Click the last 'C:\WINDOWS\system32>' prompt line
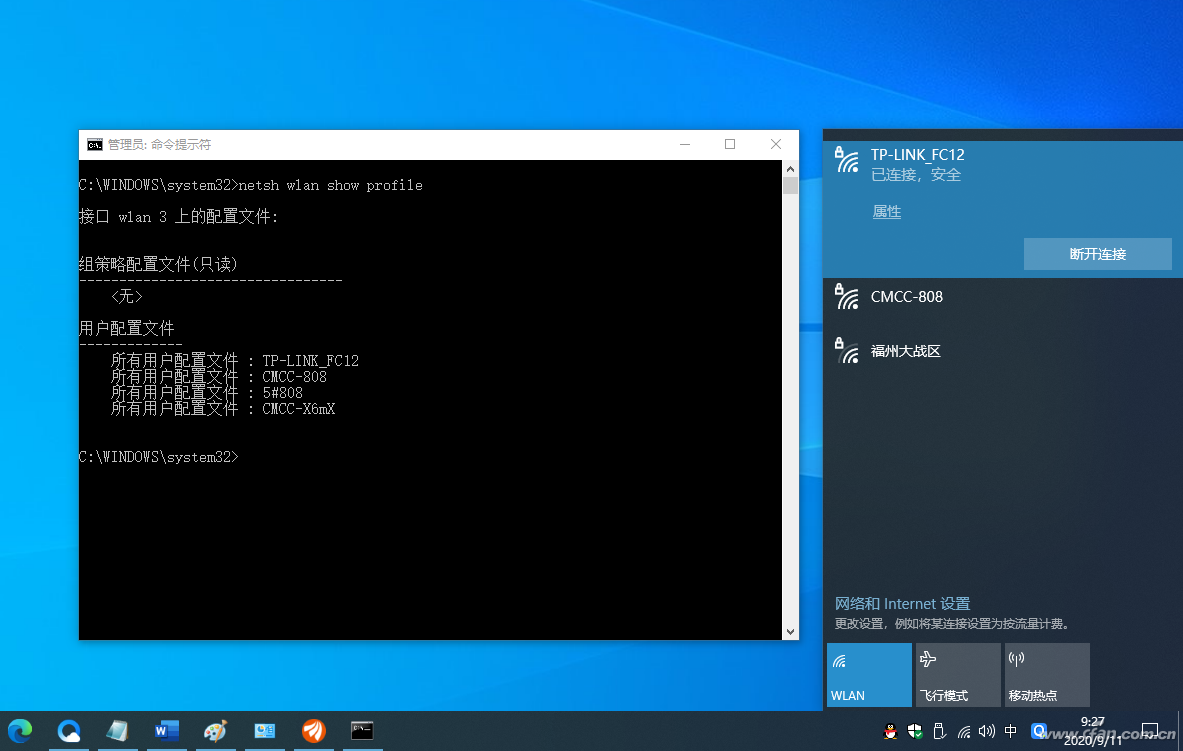The width and height of the screenshot is (1183, 751). pos(158,457)
